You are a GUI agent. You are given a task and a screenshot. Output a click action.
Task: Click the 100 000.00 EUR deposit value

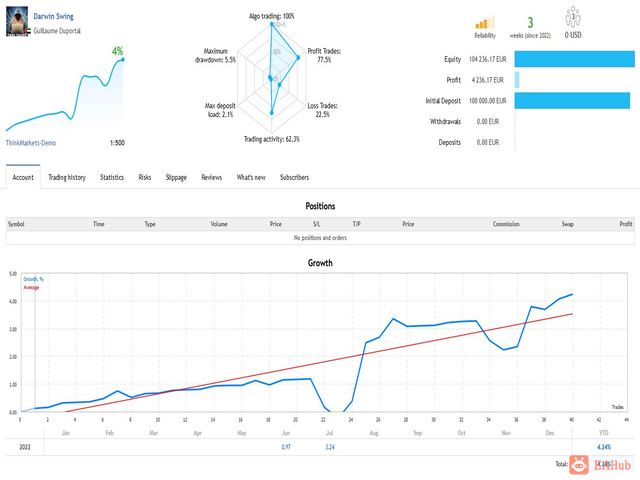(487, 101)
